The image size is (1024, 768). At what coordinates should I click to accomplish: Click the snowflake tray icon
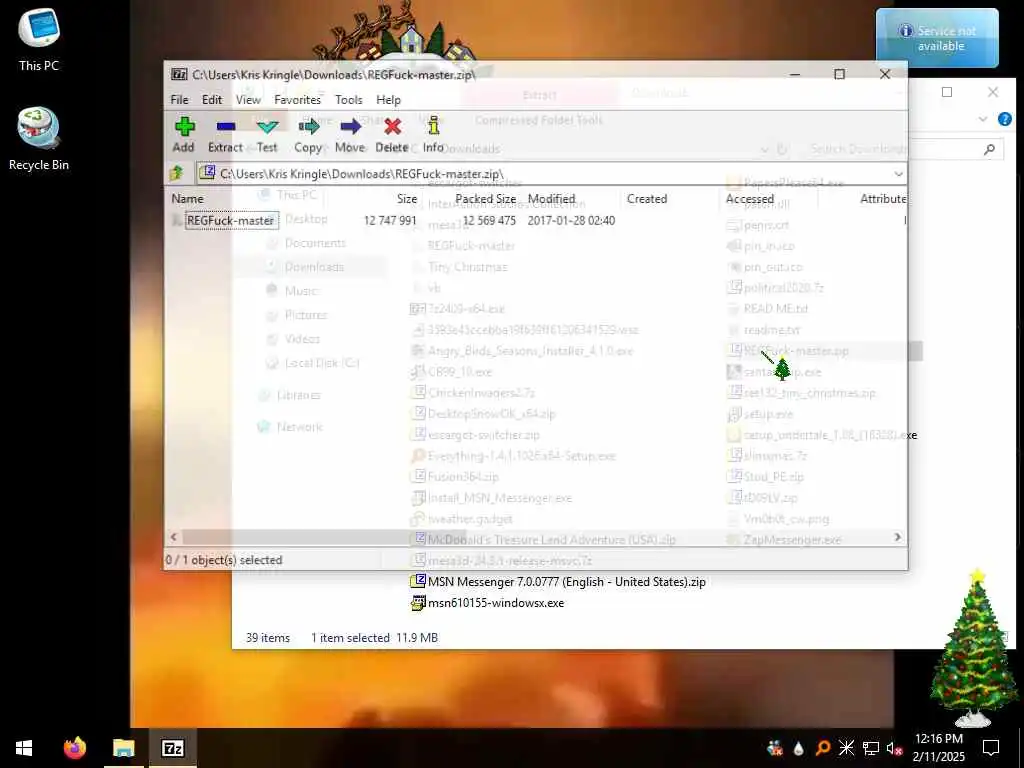click(x=846, y=748)
